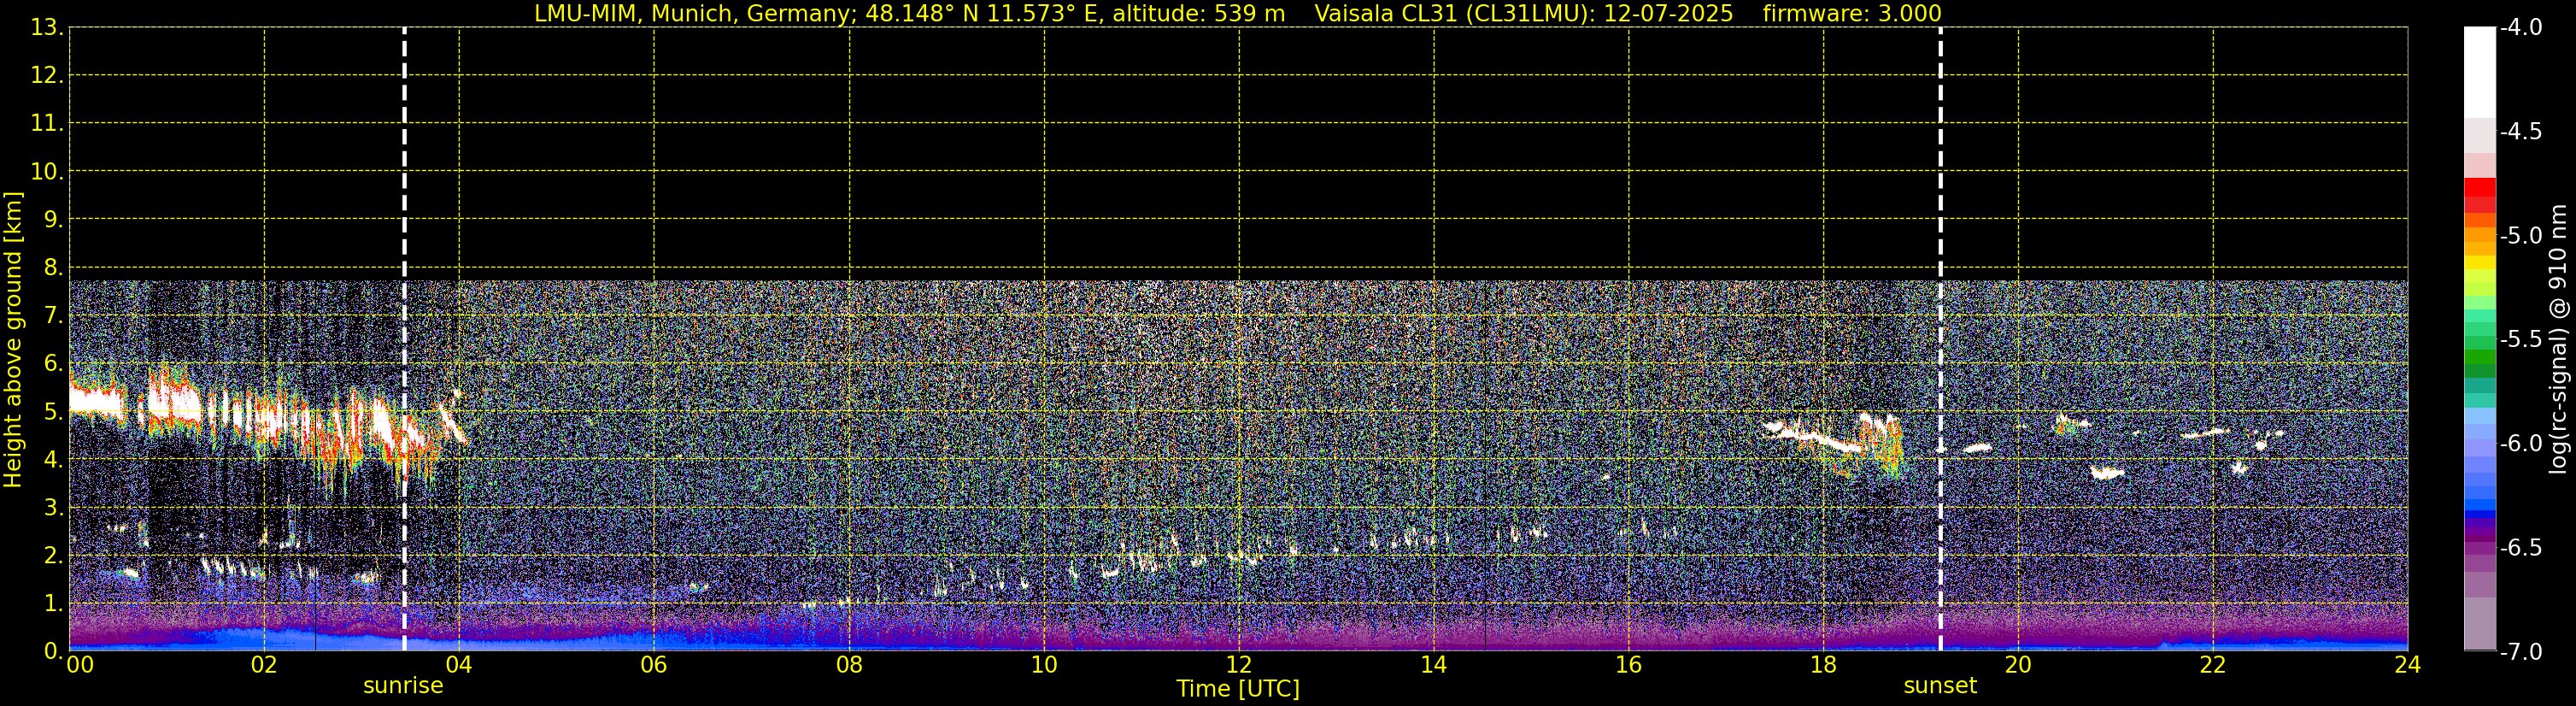Click the -5.5 tick label on colorbar

click(x=2520, y=340)
